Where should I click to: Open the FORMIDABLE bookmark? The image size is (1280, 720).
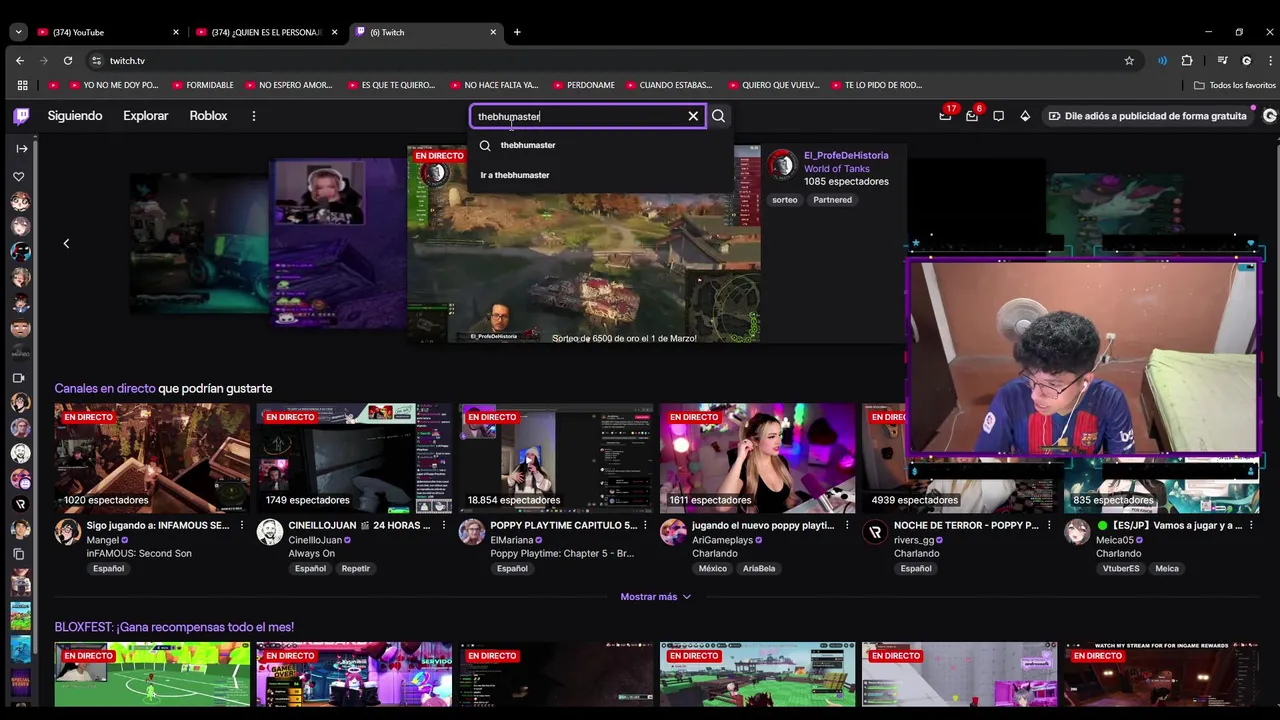point(201,85)
